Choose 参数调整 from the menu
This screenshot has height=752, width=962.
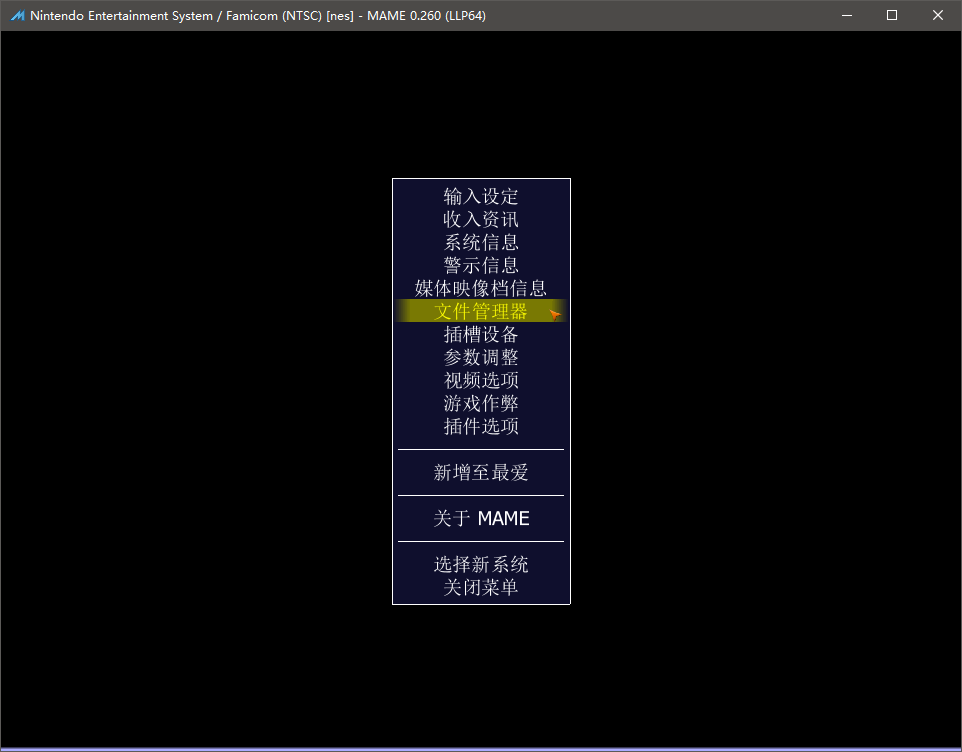[x=481, y=357]
